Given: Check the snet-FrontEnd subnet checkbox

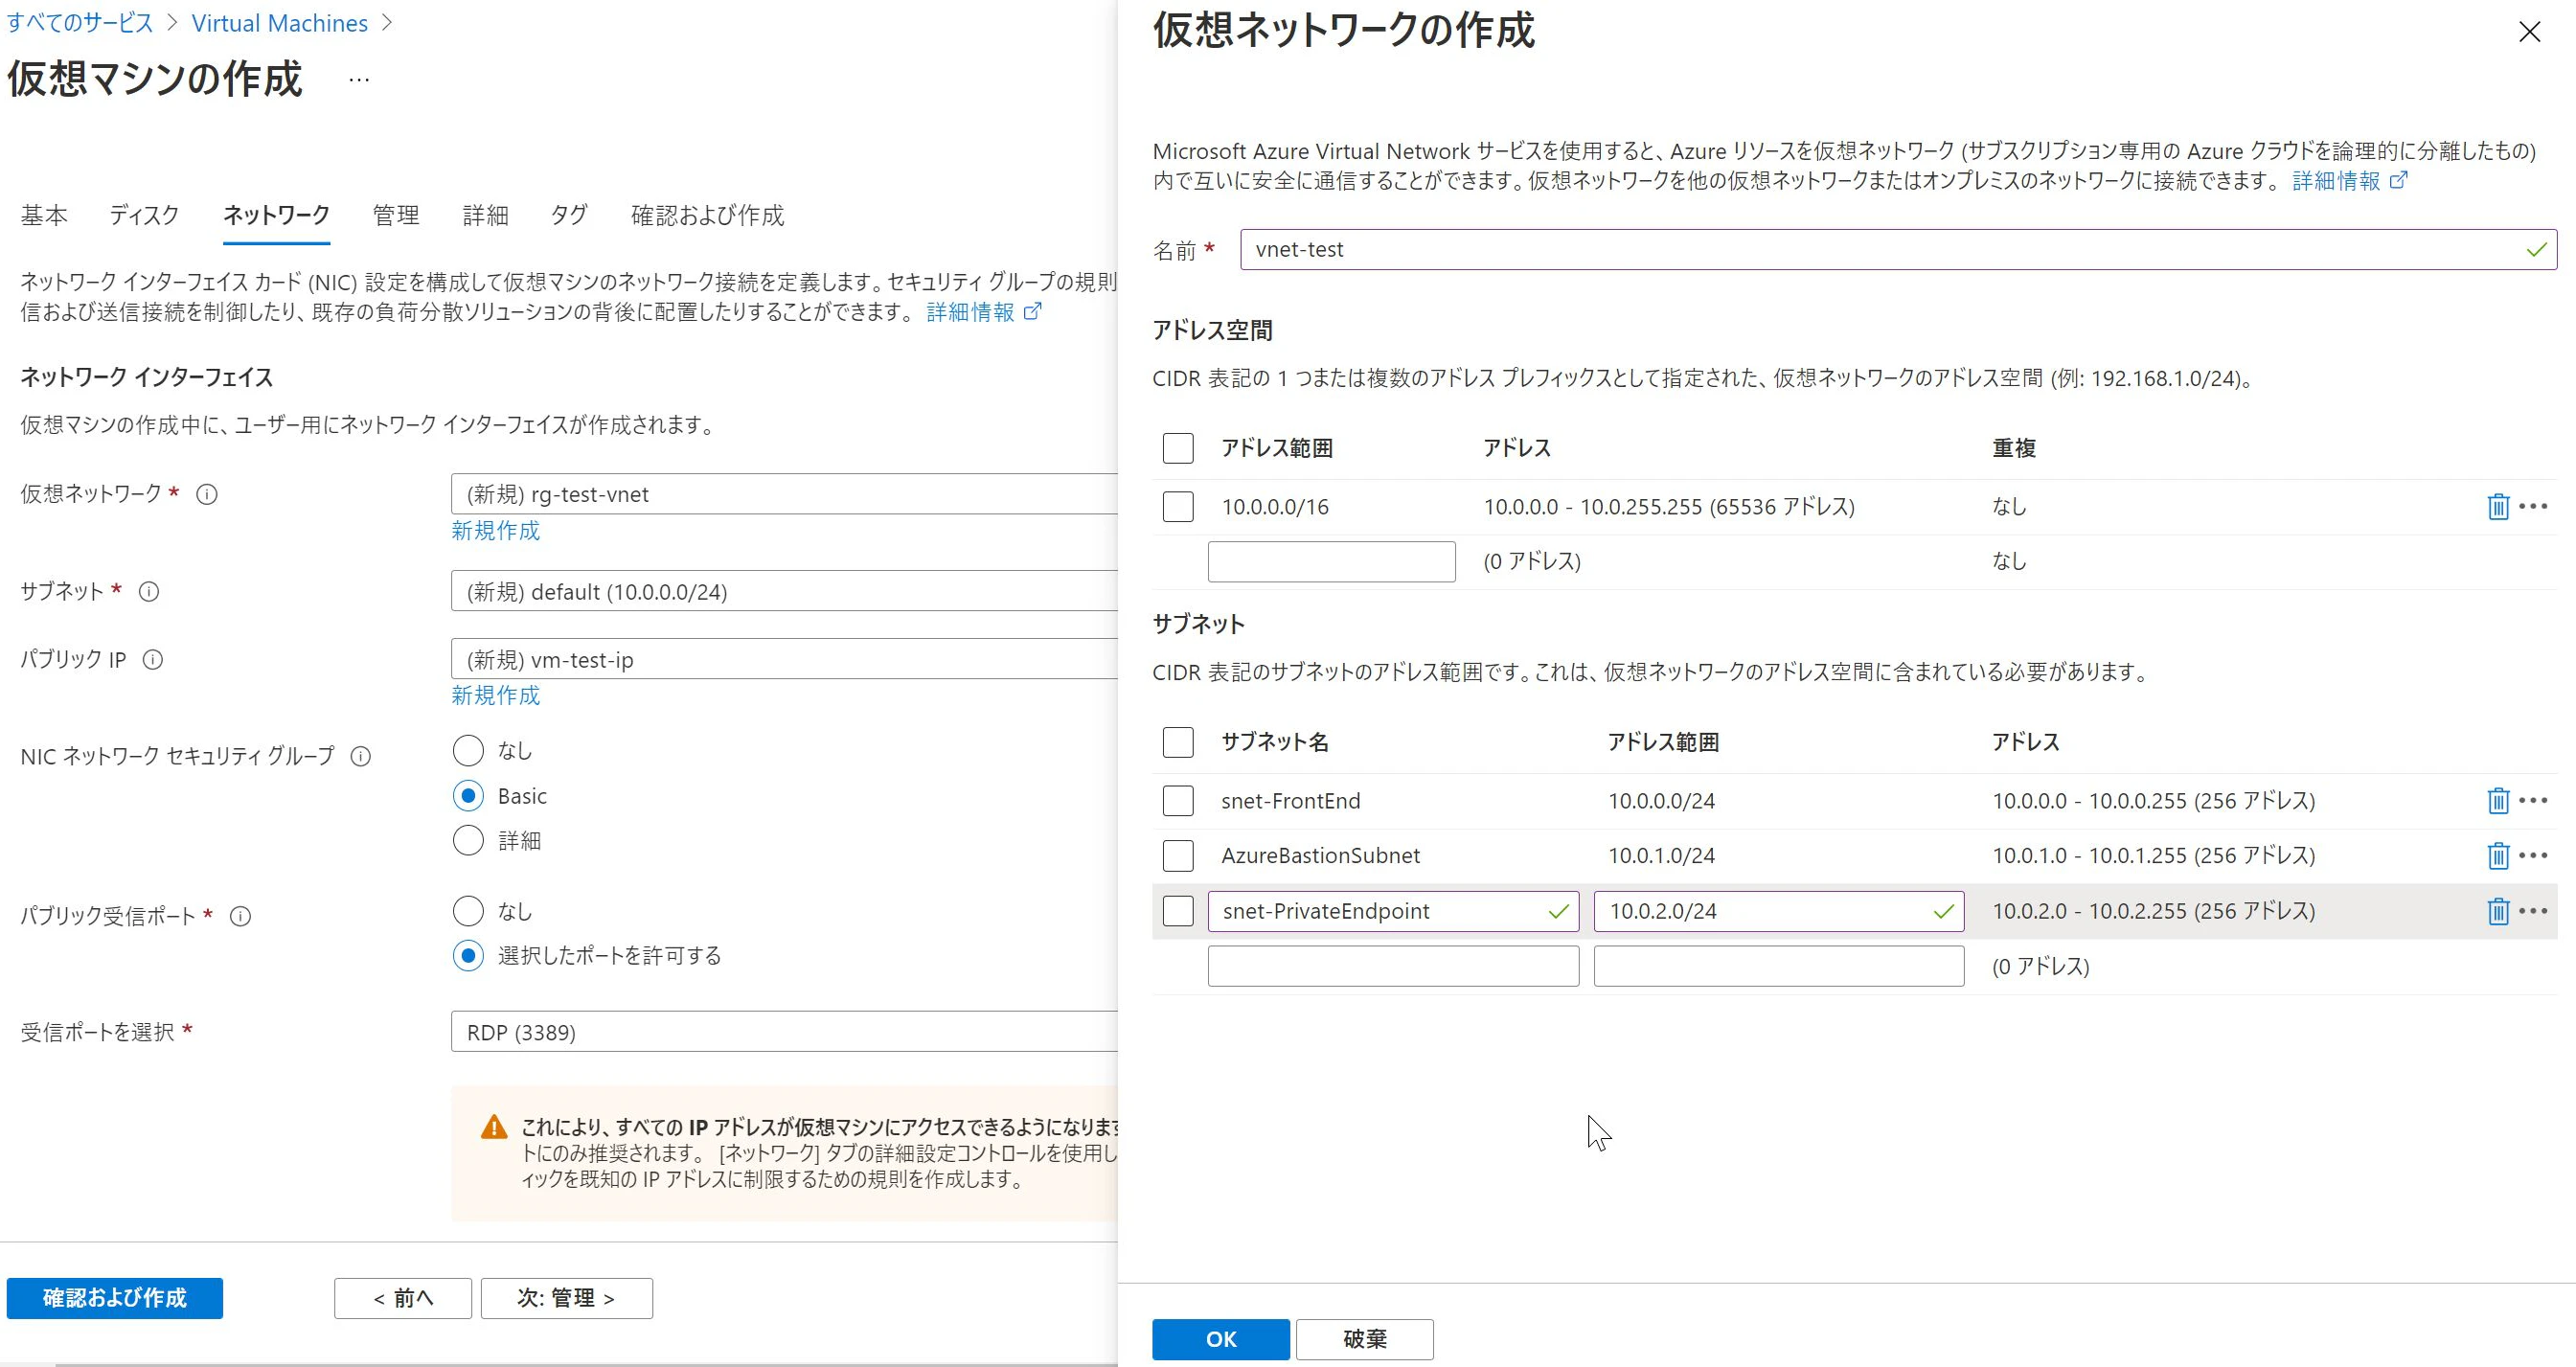Looking at the screenshot, I should point(1178,800).
